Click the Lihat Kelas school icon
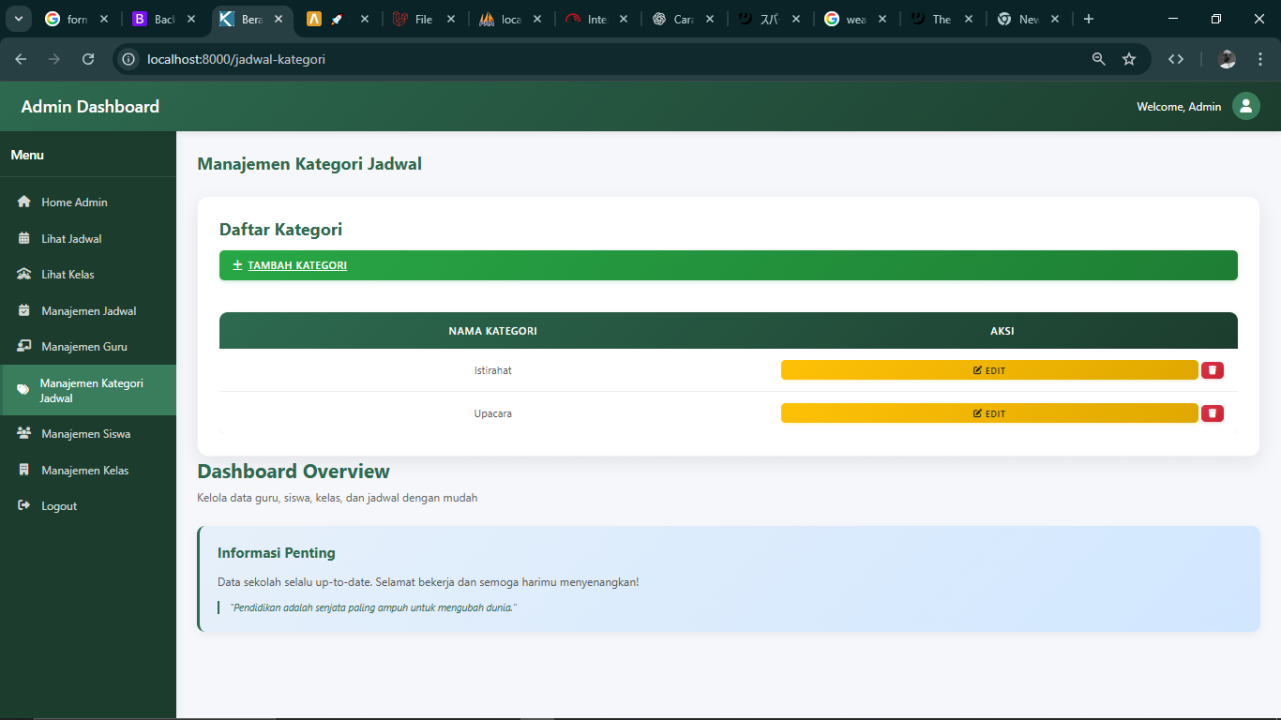The height and width of the screenshot is (720, 1281). point(24,274)
